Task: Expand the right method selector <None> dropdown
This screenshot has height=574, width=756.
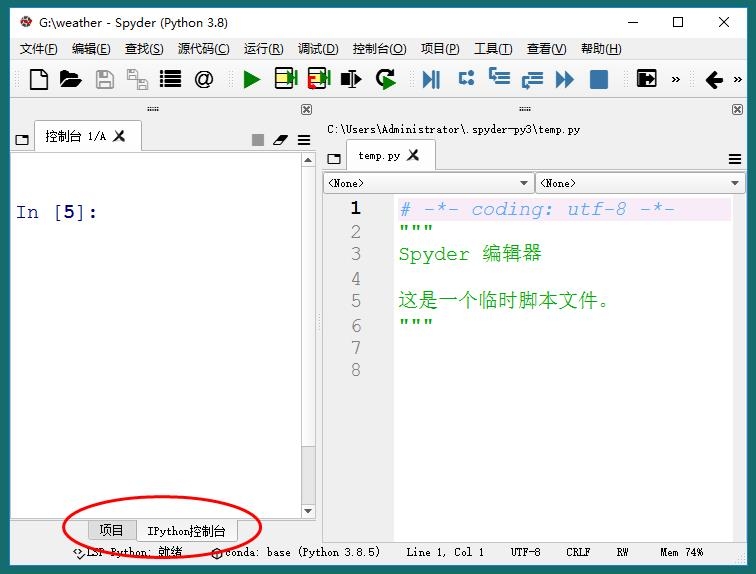Action: (x=640, y=183)
